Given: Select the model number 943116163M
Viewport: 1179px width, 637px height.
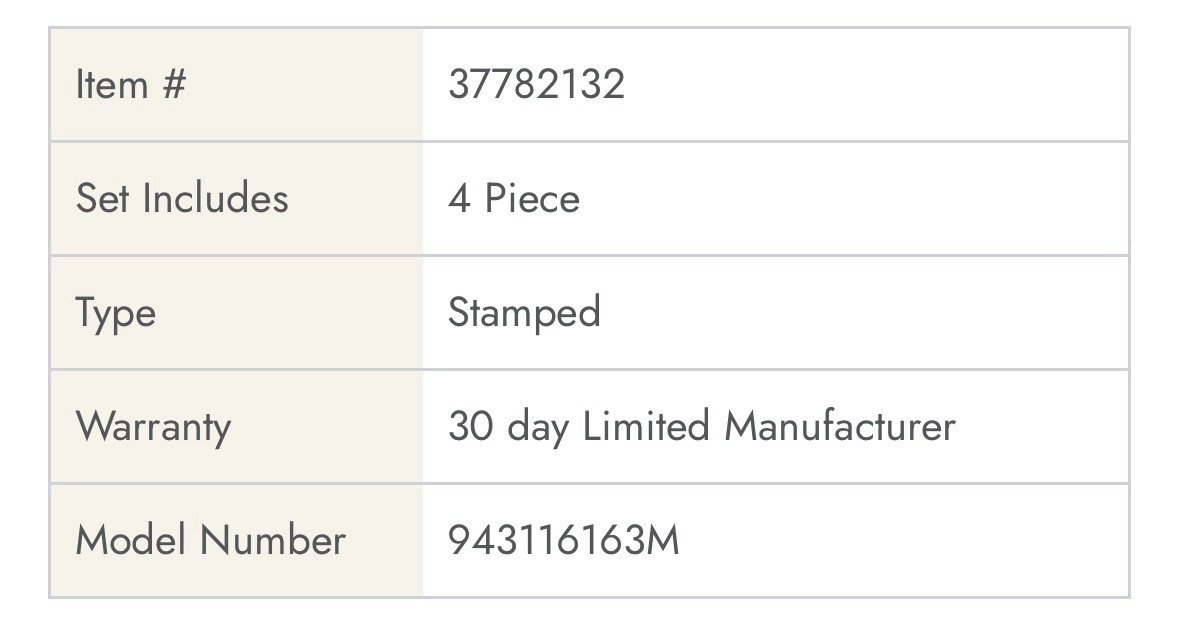Looking at the screenshot, I should click(x=563, y=541).
